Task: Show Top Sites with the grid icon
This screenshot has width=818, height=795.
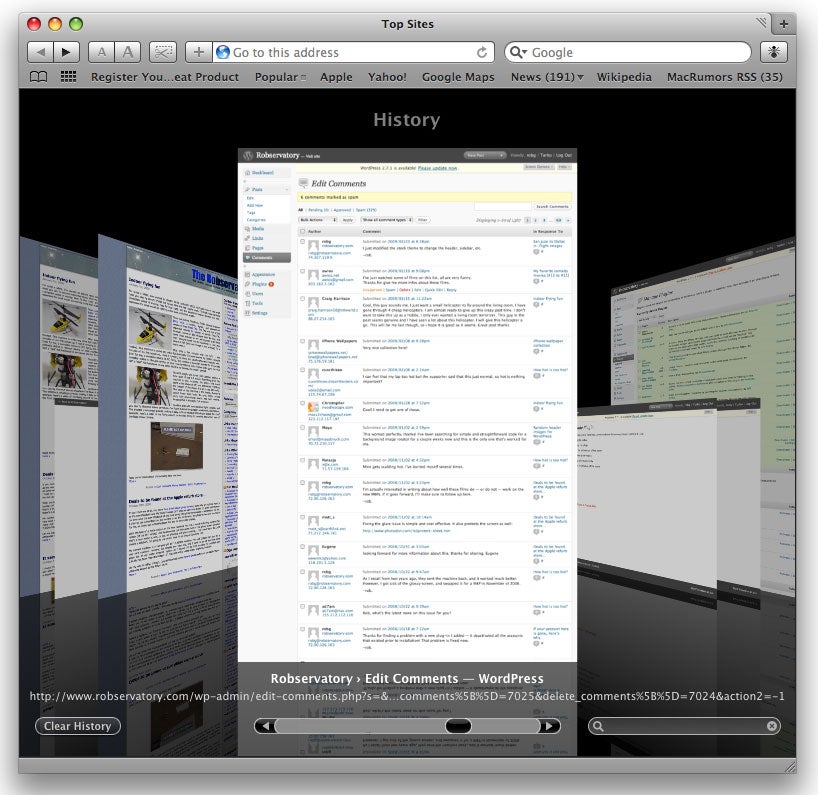Action: 68,77
